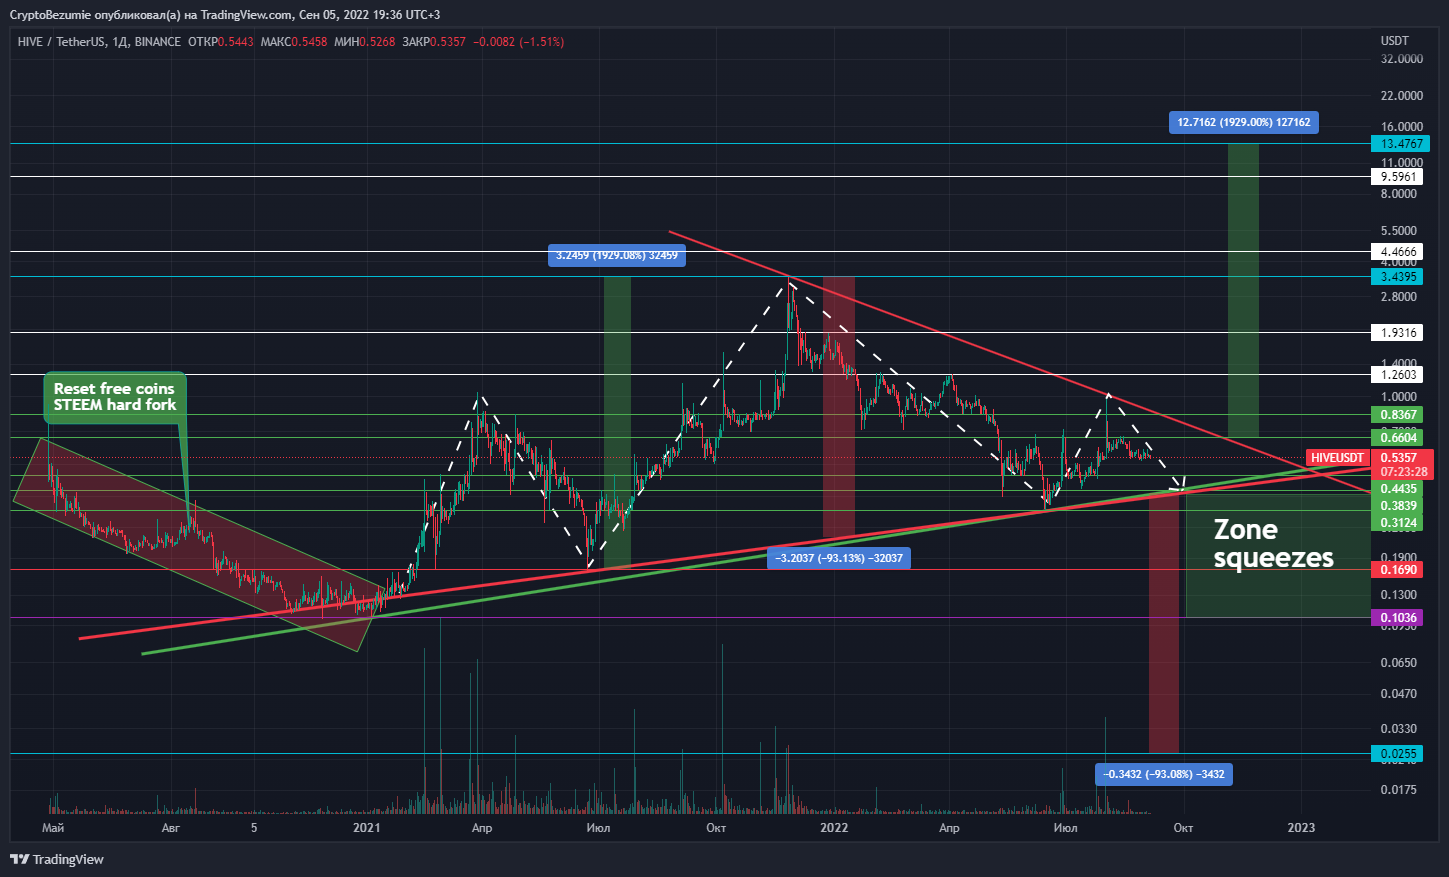Click the 1.2603 price level label
This screenshot has width=1449, height=877.
click(1398, 375)
